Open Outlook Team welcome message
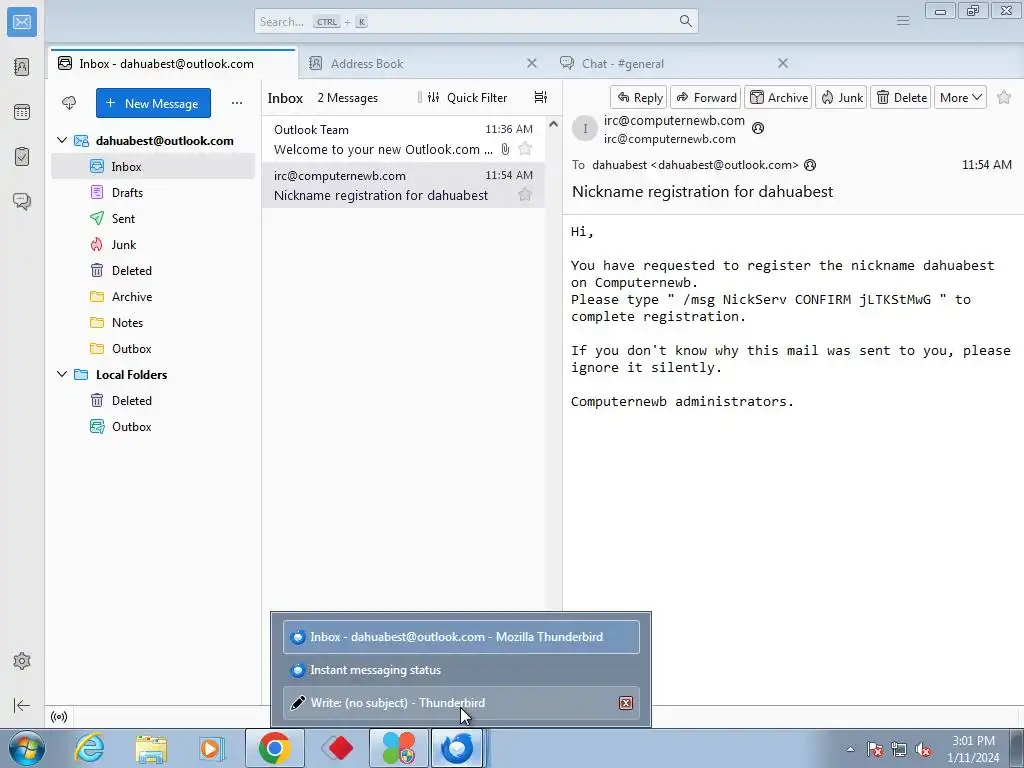 [x=403, y=139]
